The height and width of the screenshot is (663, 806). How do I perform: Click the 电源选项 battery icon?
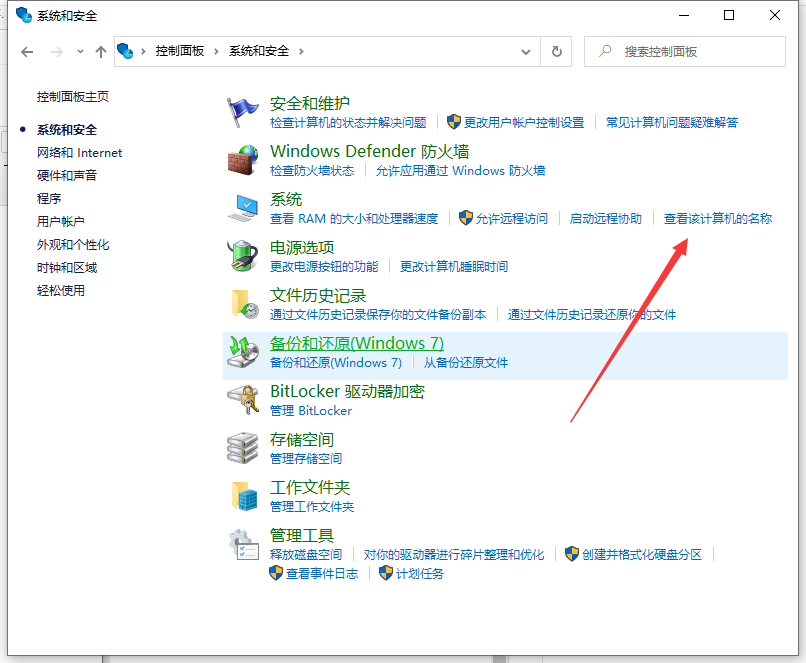(241, 255)
